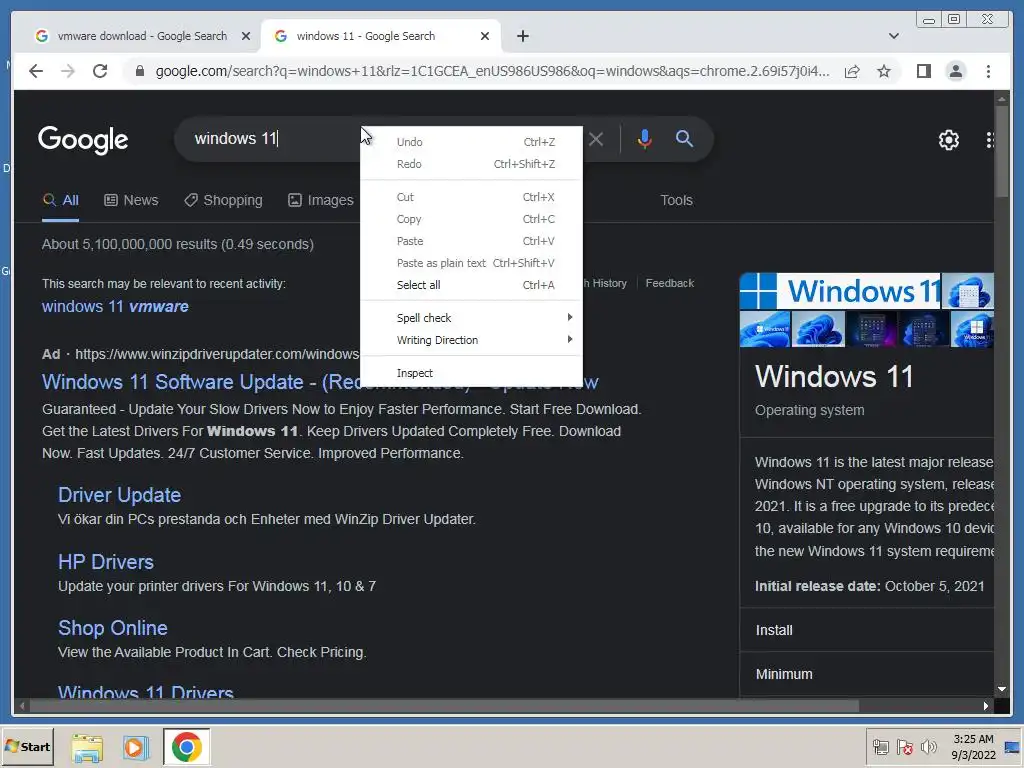The width and height of the screenshot is (1024, 768).
Task: Open the Windows 11 Drivers sitelink
Action: [146, 691]
